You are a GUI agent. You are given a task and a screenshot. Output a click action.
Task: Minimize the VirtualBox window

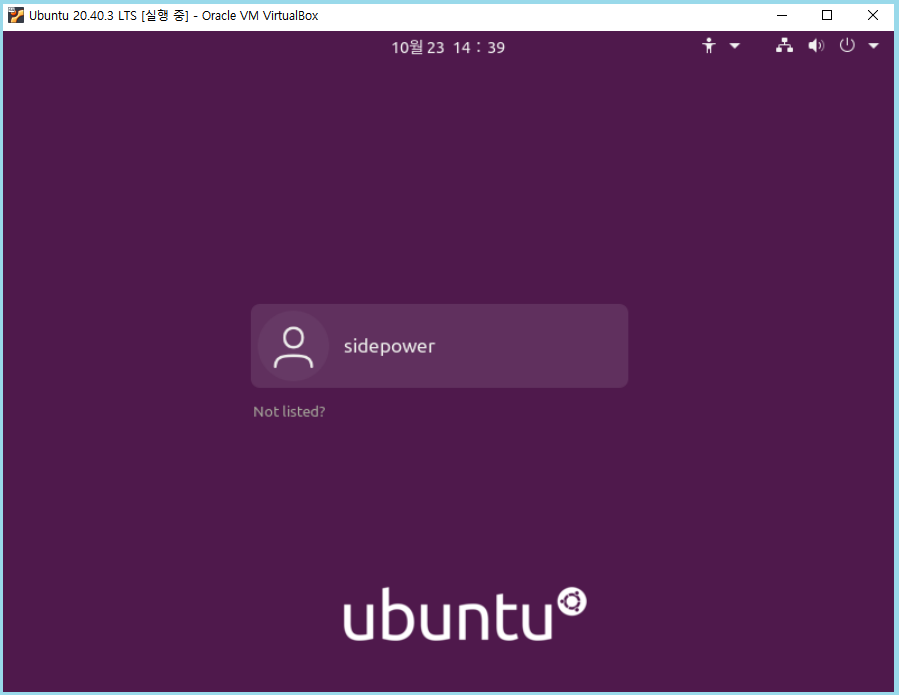click(781, 15)
